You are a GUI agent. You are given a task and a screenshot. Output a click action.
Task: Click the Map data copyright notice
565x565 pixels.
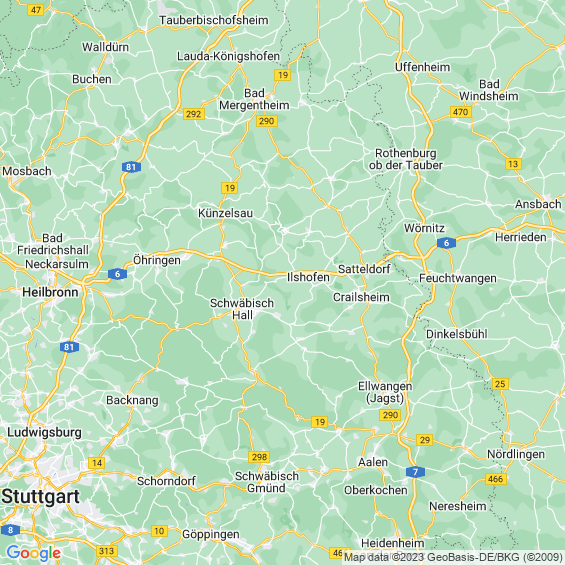(453, 557)
